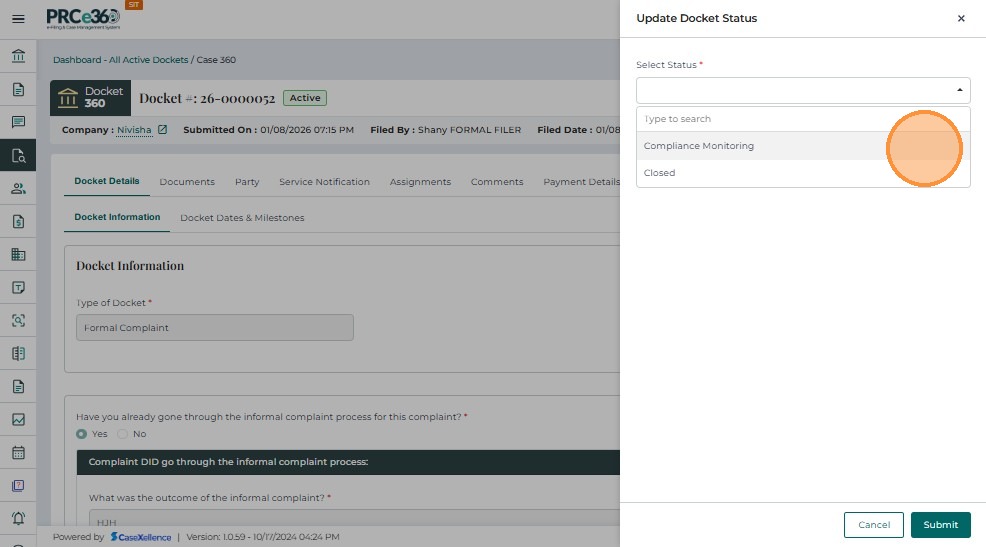The width and height of the screenshot is (986, 547).
Task: Open Docket Dates & Milestones tab
Action: (242, 218)
